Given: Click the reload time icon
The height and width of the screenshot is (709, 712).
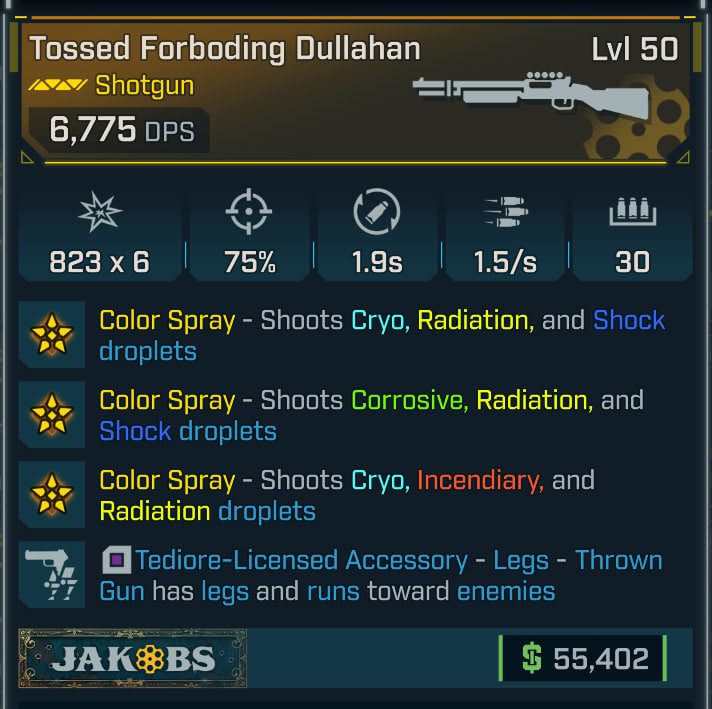Looking at the screenshot, I should (377, 213).
